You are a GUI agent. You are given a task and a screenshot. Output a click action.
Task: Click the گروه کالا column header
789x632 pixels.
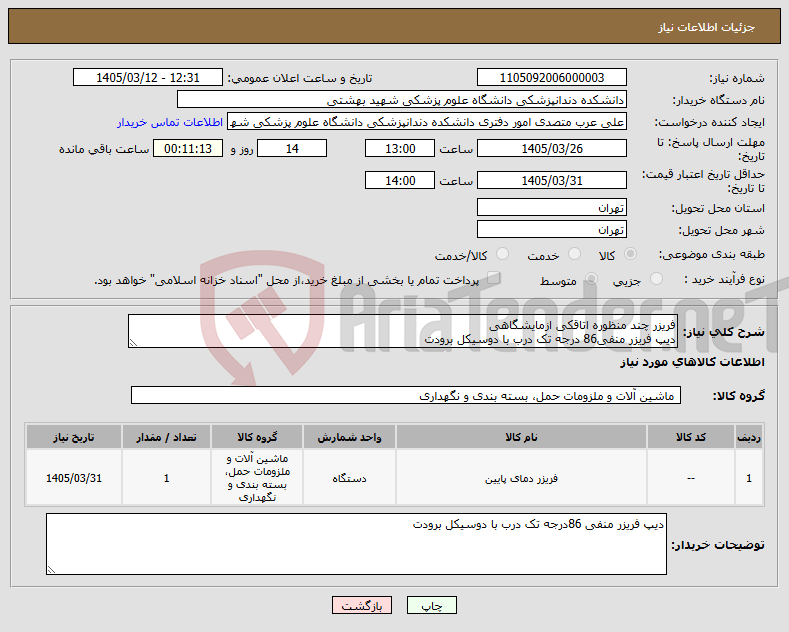point(257,437)
